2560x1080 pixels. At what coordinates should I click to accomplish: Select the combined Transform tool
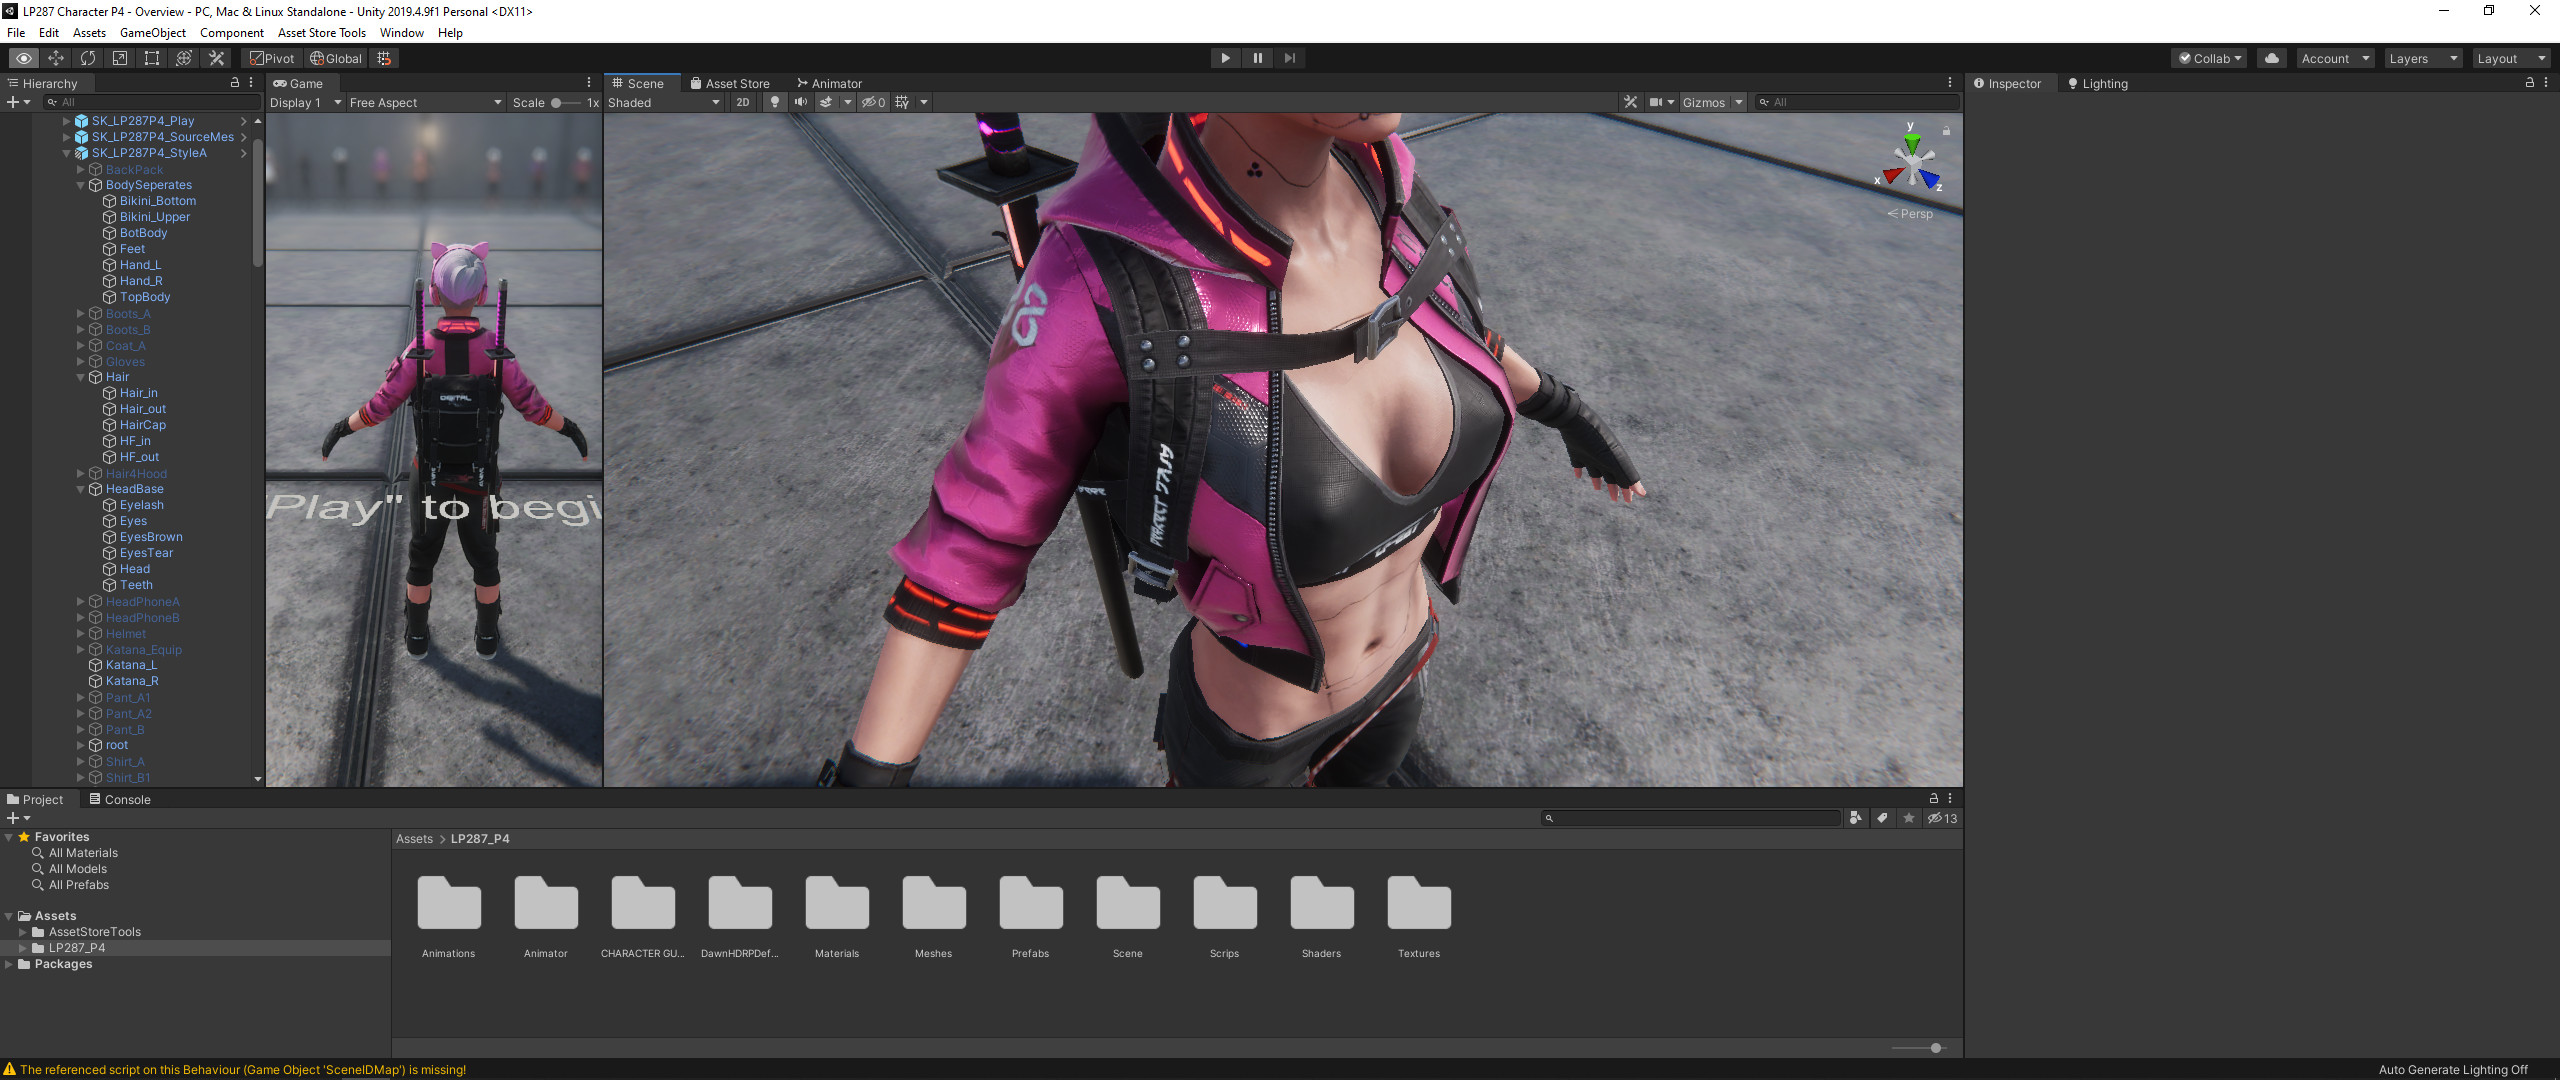pyautogui.click(x=184, y=58)
